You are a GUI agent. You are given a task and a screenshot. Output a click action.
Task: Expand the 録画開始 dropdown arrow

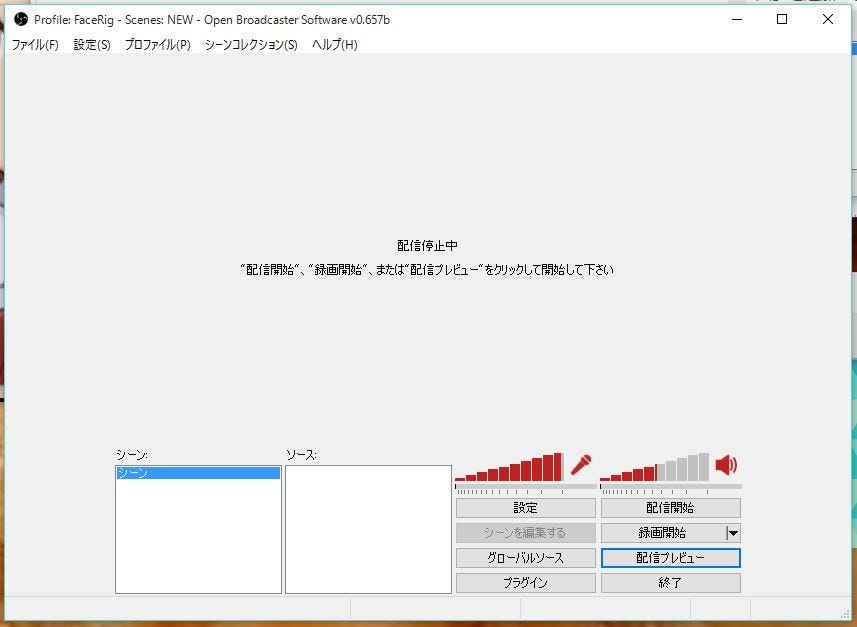point(733,533)
